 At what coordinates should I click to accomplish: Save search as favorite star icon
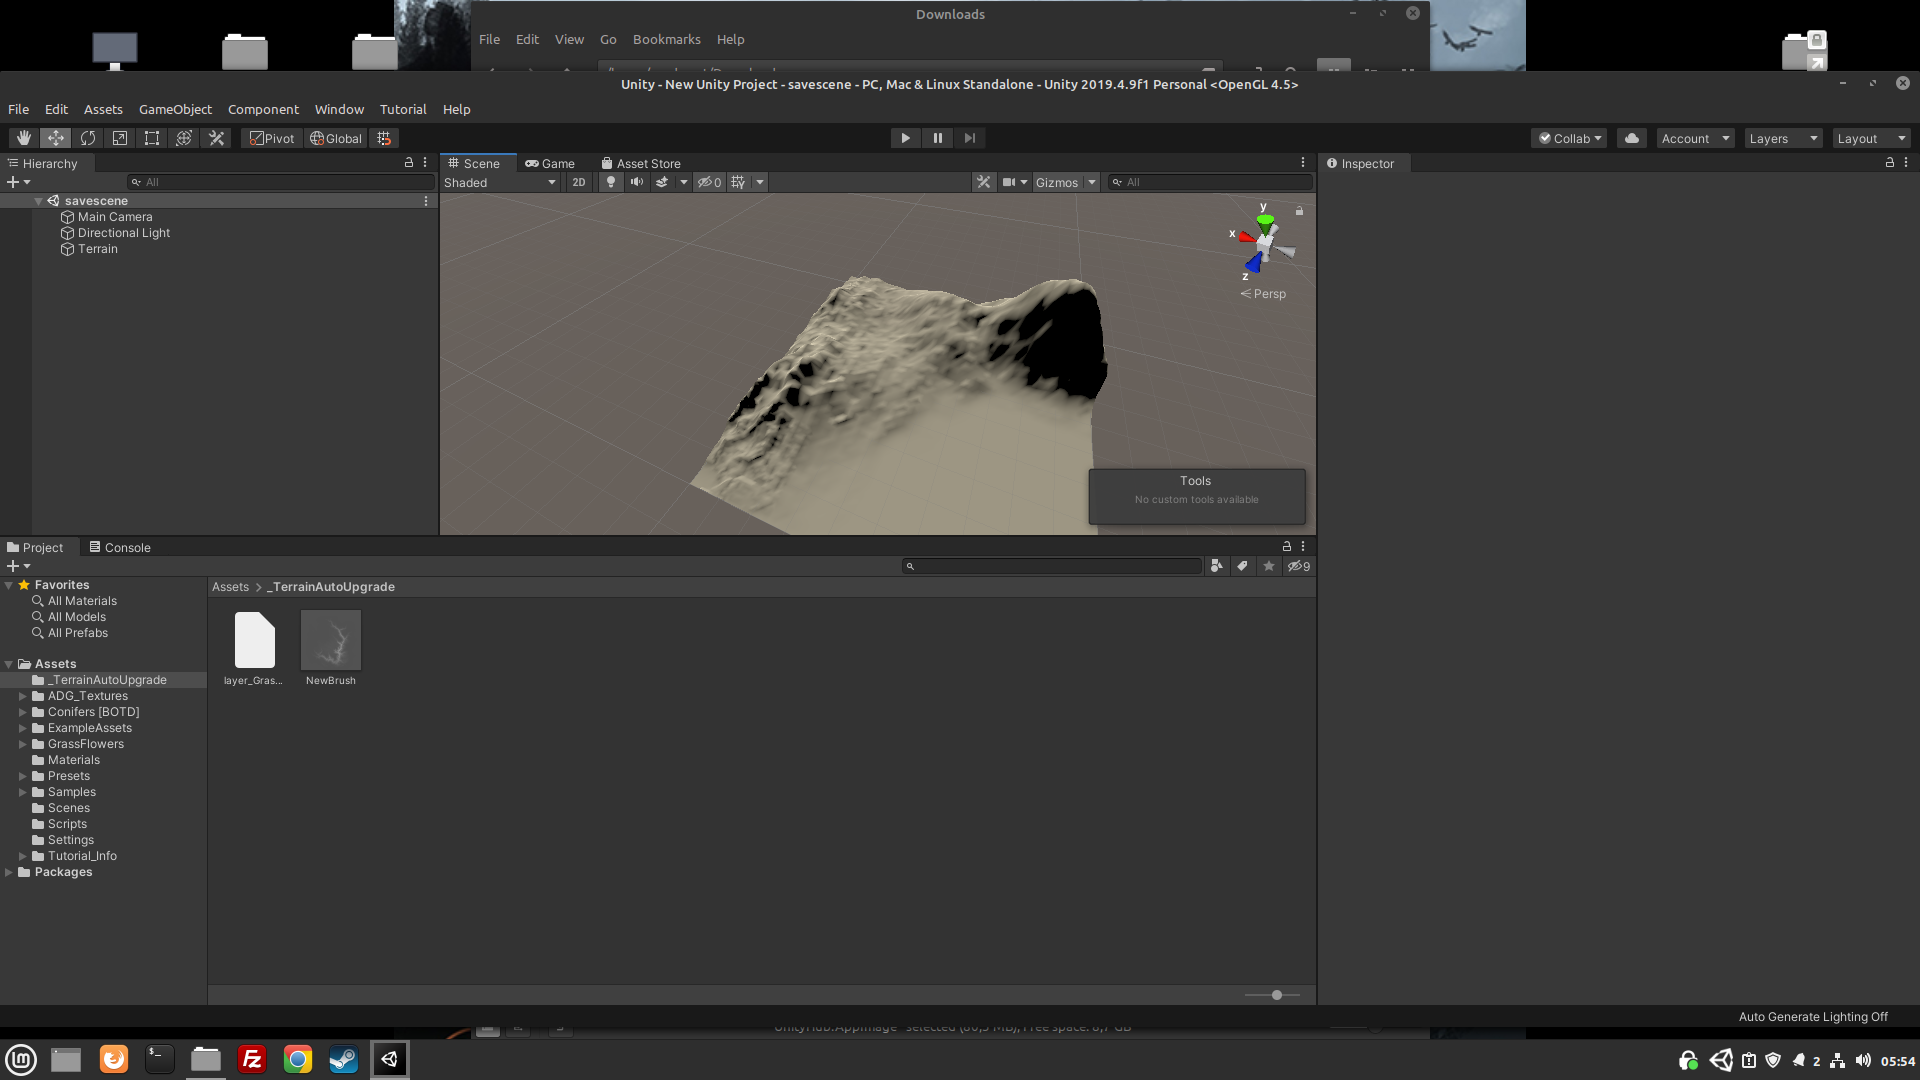click(x=1268, y=566)
